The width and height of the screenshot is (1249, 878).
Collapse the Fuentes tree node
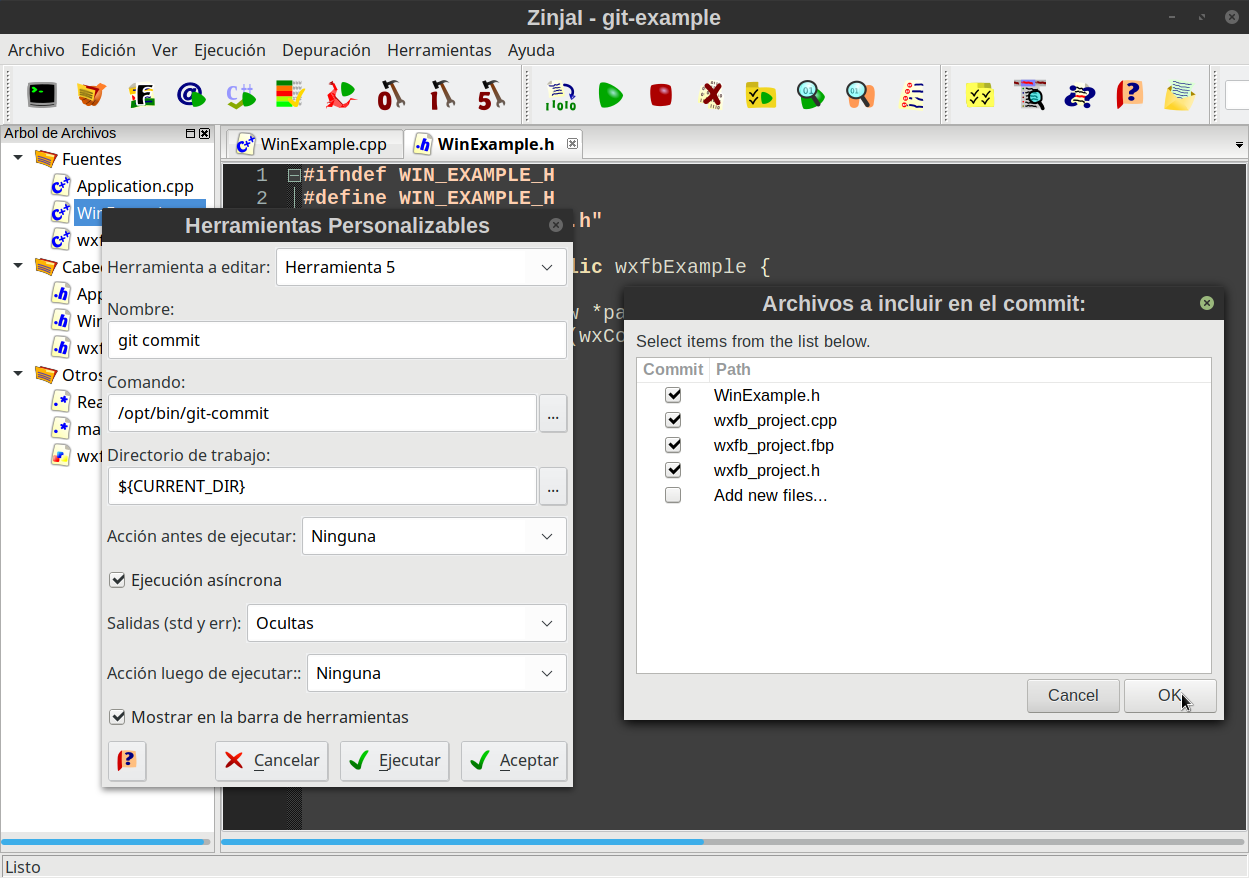click(x=16, y=158)
